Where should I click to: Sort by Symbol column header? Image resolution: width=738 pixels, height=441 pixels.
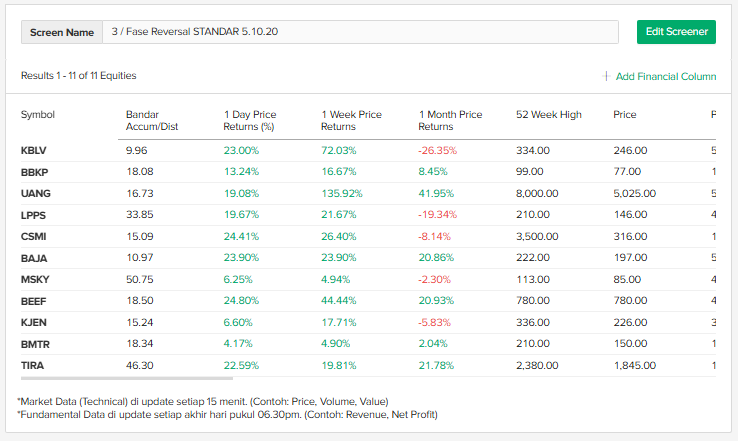click(38, 115)
